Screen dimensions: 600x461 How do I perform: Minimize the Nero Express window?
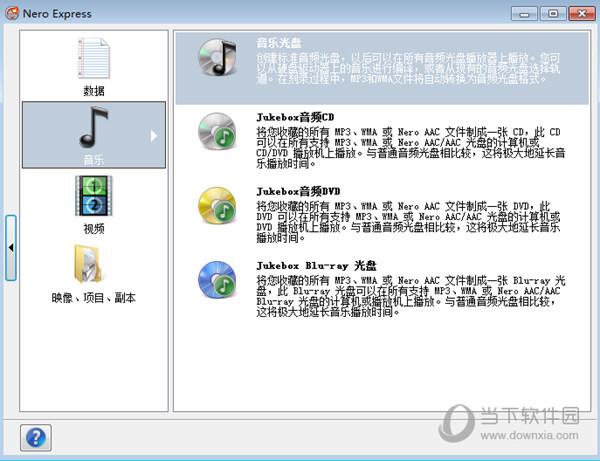(x=522, y=14)
